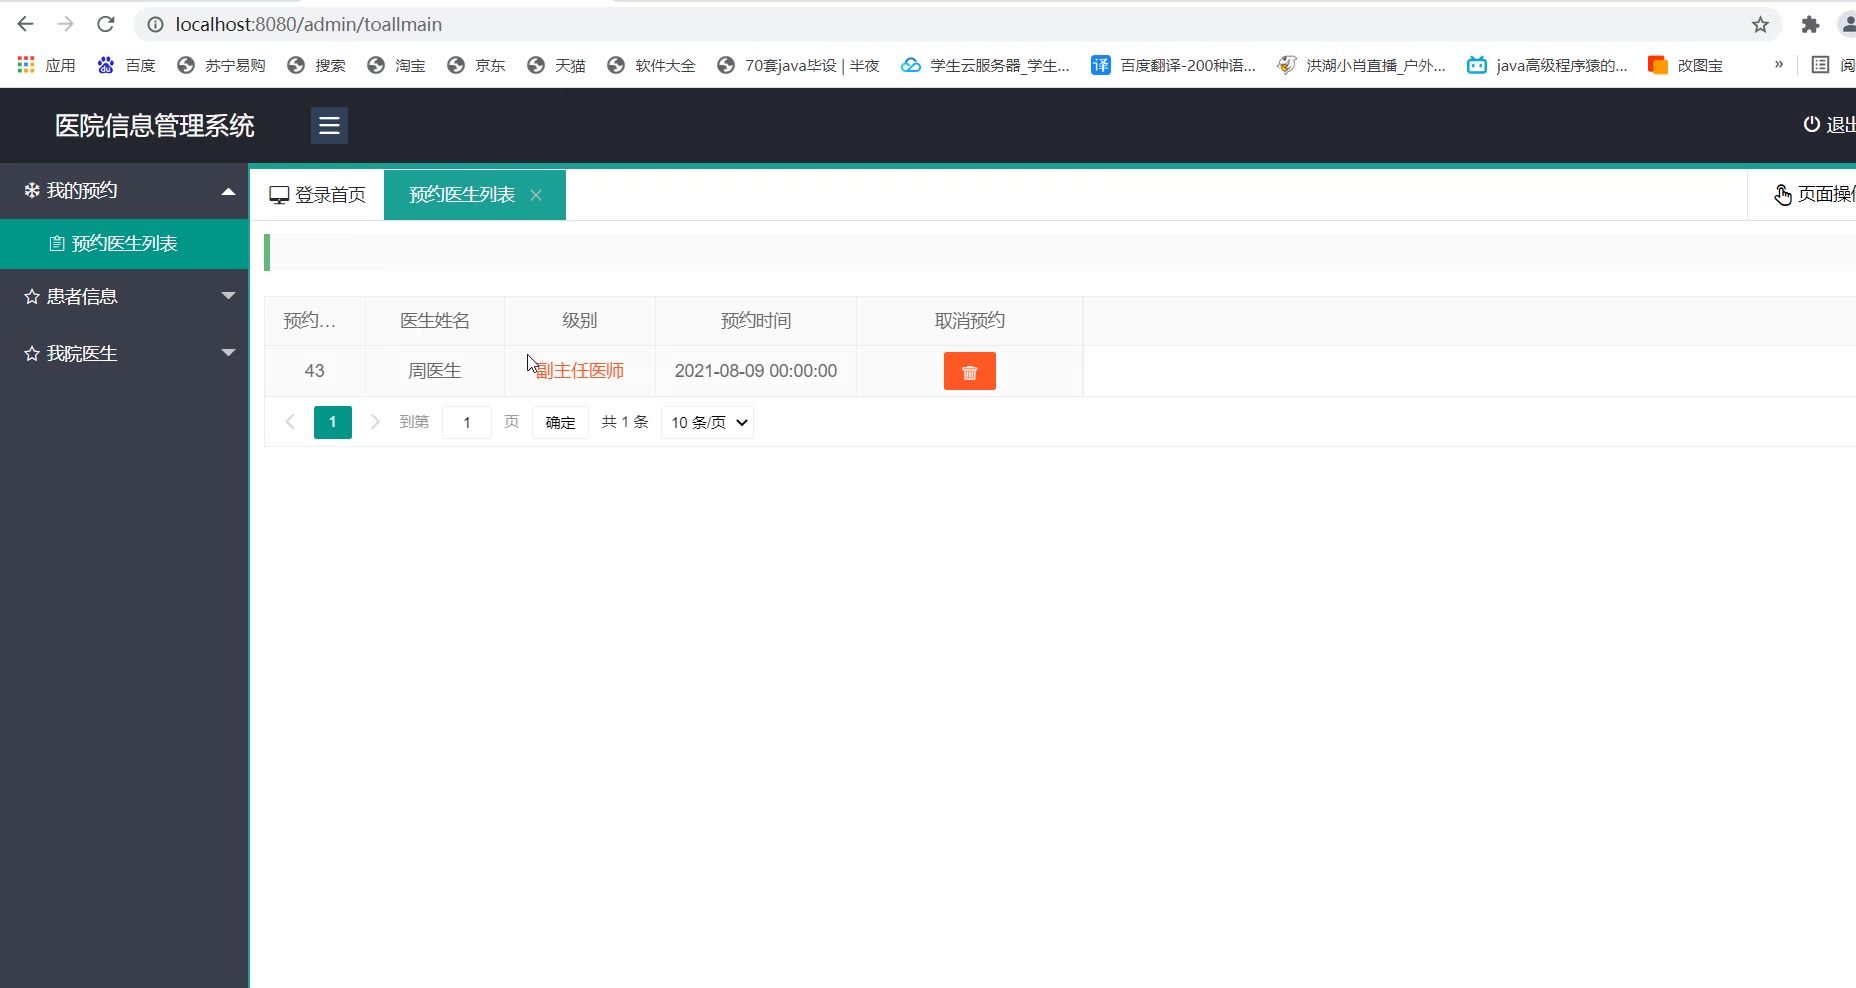
Task: Open the 应用 apps shortcut in the bookmarks bar
Action: point(46,65)
